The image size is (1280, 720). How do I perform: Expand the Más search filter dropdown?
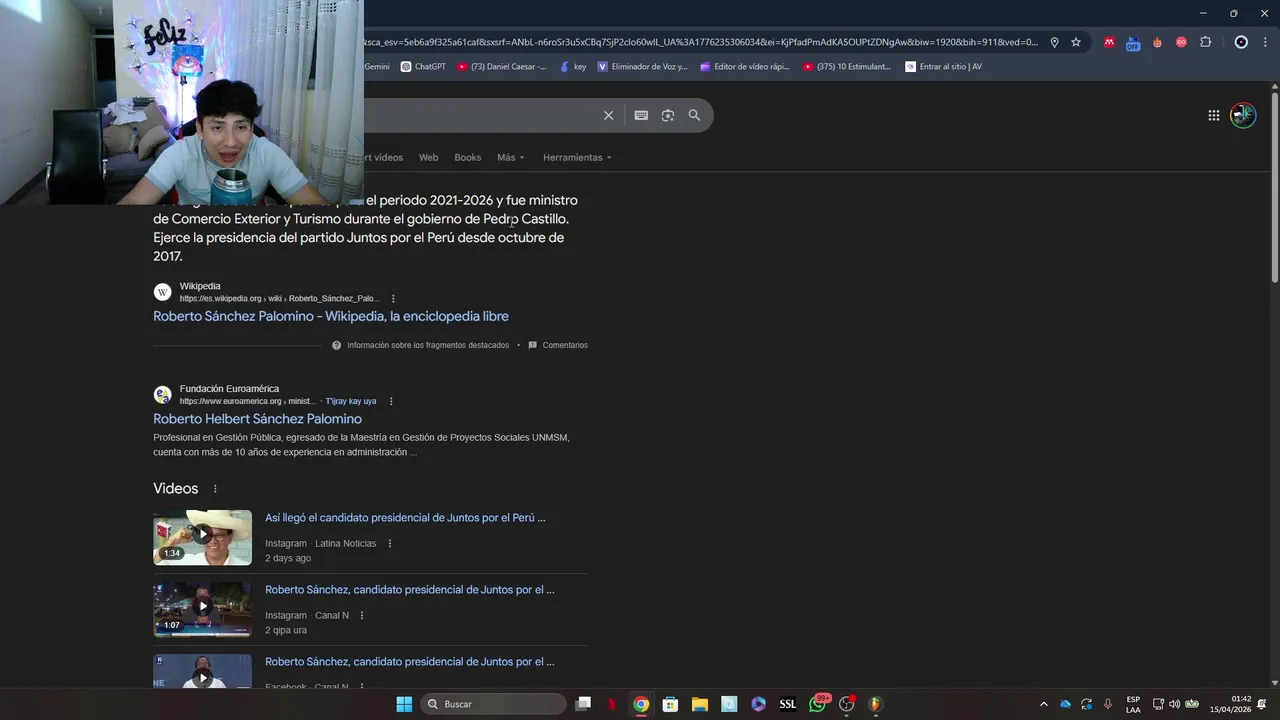pos(511,157)
